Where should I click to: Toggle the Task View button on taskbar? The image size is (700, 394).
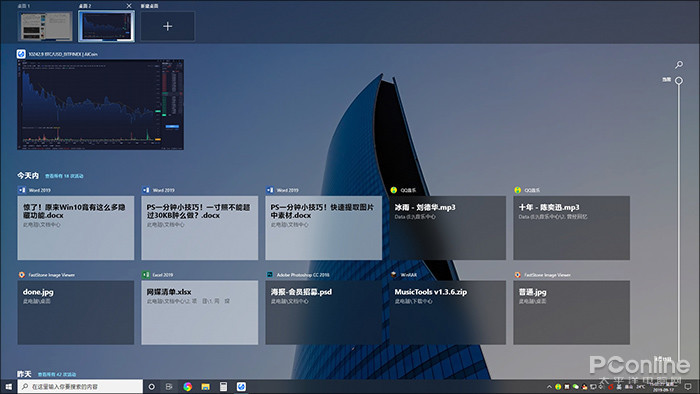[x=169, y=386]
